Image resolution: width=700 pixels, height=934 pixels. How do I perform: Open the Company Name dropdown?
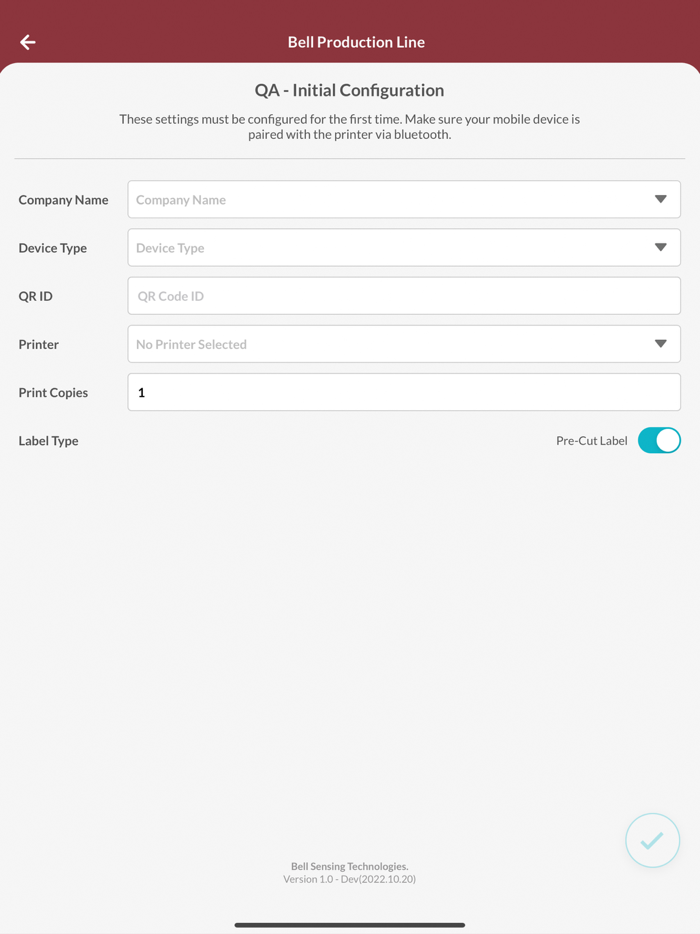[403, 199]
